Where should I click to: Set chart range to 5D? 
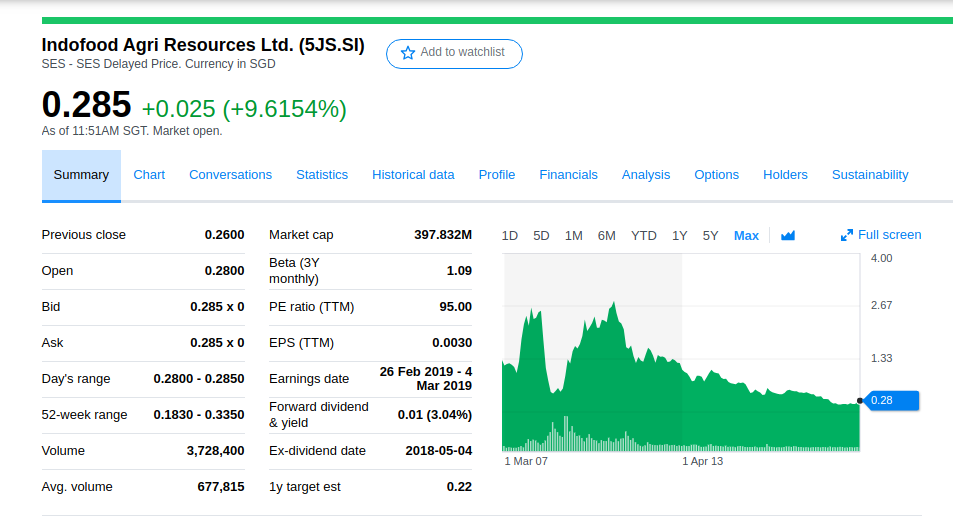click(541, 236)
